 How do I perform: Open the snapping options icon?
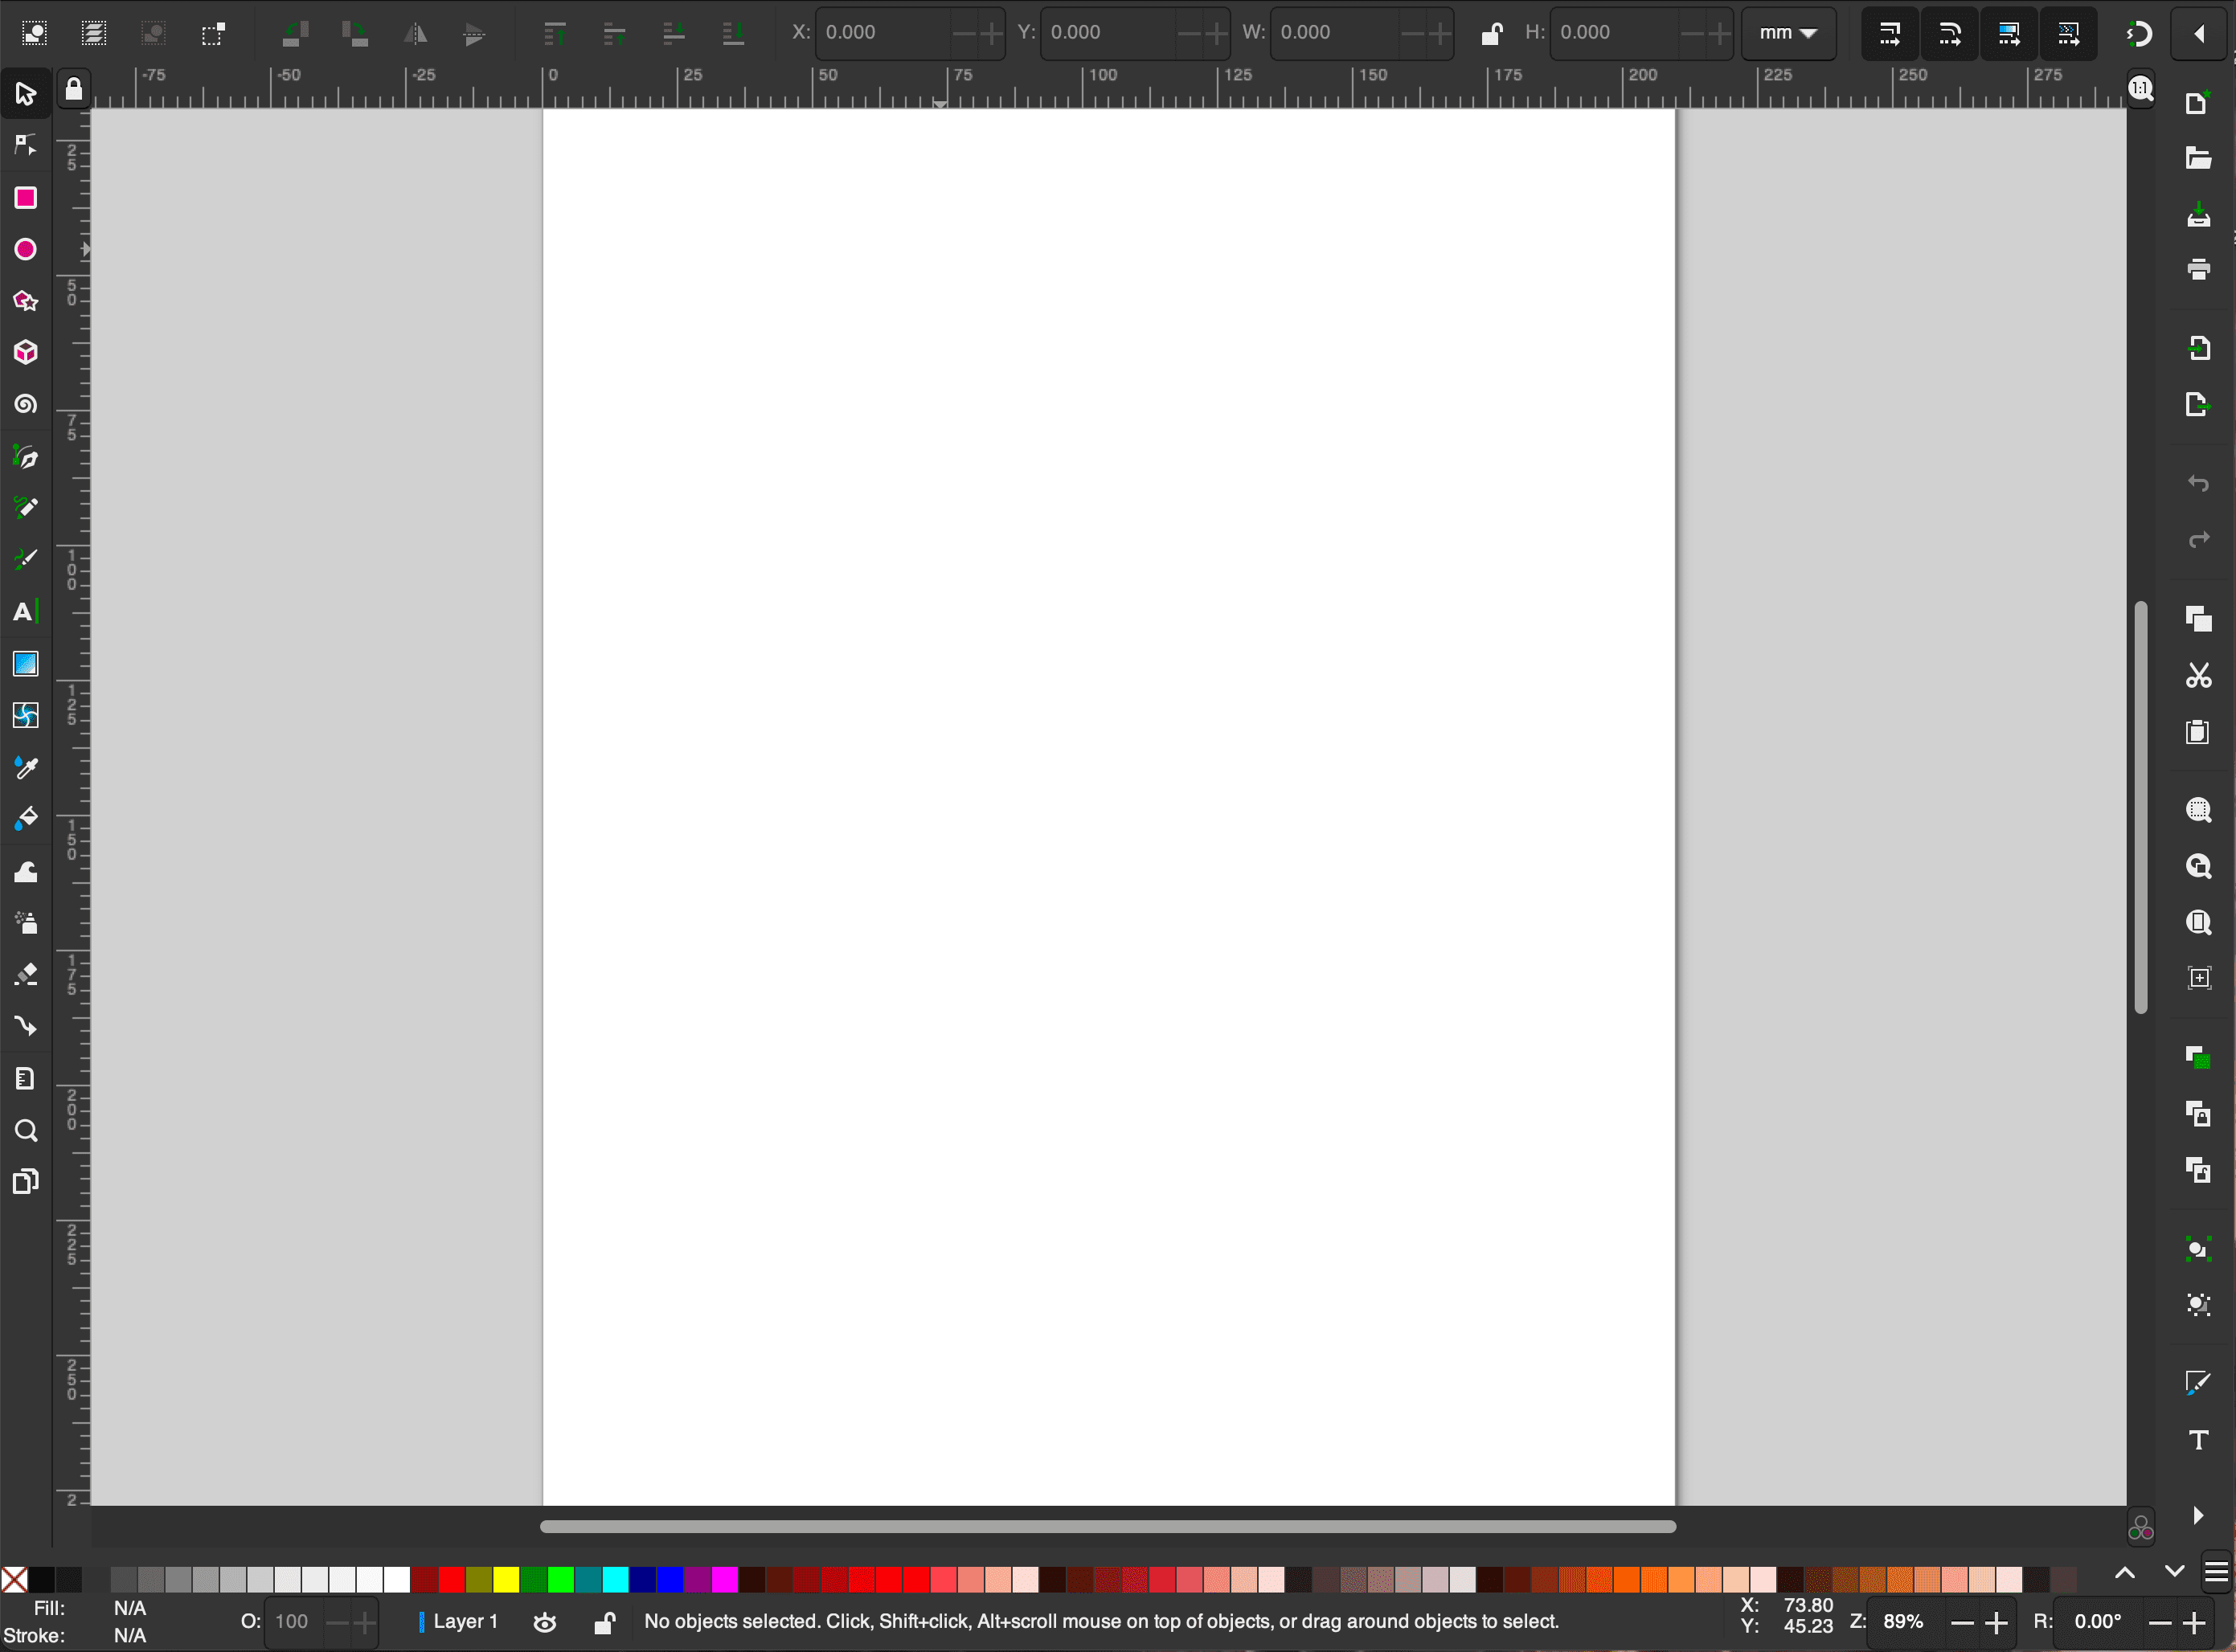(x=2139, y=34)
